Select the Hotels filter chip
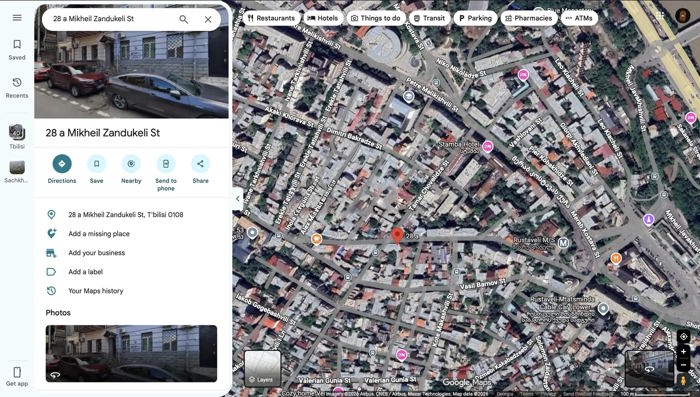 pyautogui.click(x=323, y=18)
